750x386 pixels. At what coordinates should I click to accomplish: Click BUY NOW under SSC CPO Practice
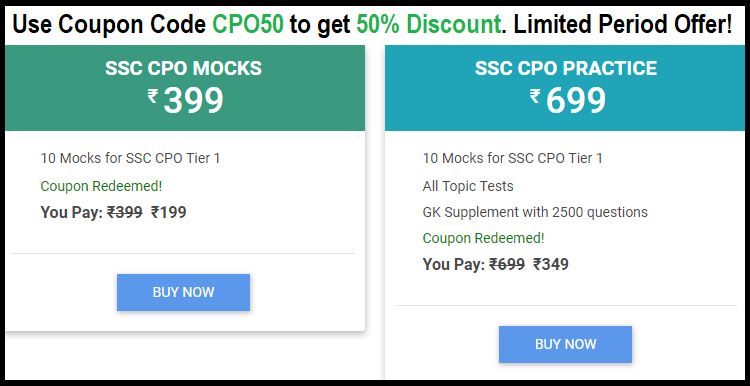tap(565, 344)
